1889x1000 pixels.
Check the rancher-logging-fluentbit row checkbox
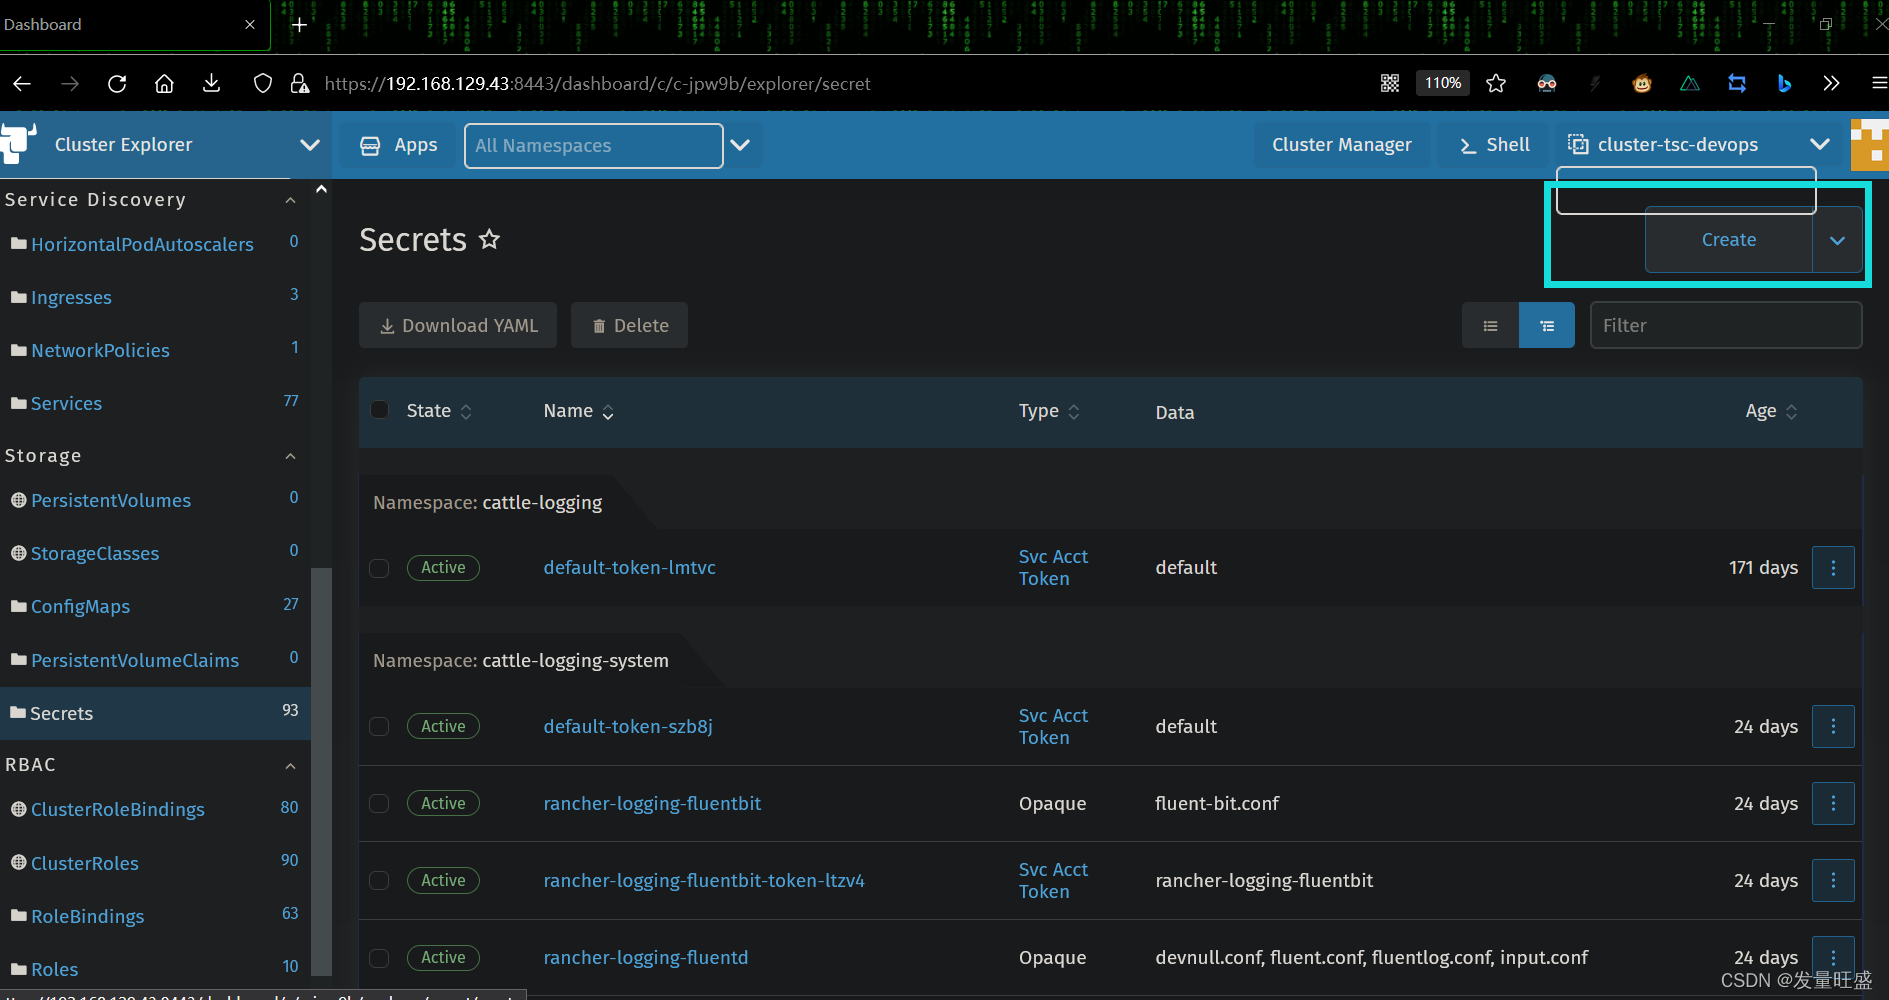click(x=379, y=803)
